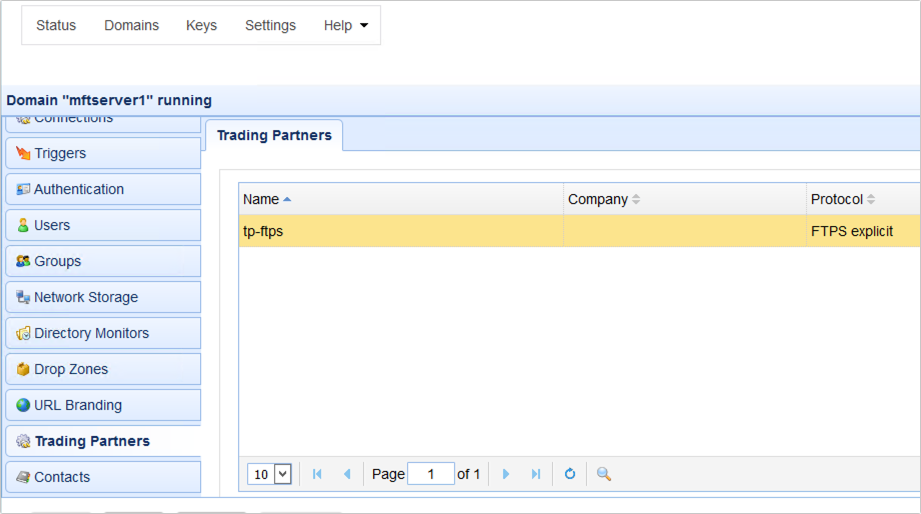The width and height of the screenshot is (921, 514).
Task: Open the Status menu item
Action: pyautogui.click(x=56, y=25)
